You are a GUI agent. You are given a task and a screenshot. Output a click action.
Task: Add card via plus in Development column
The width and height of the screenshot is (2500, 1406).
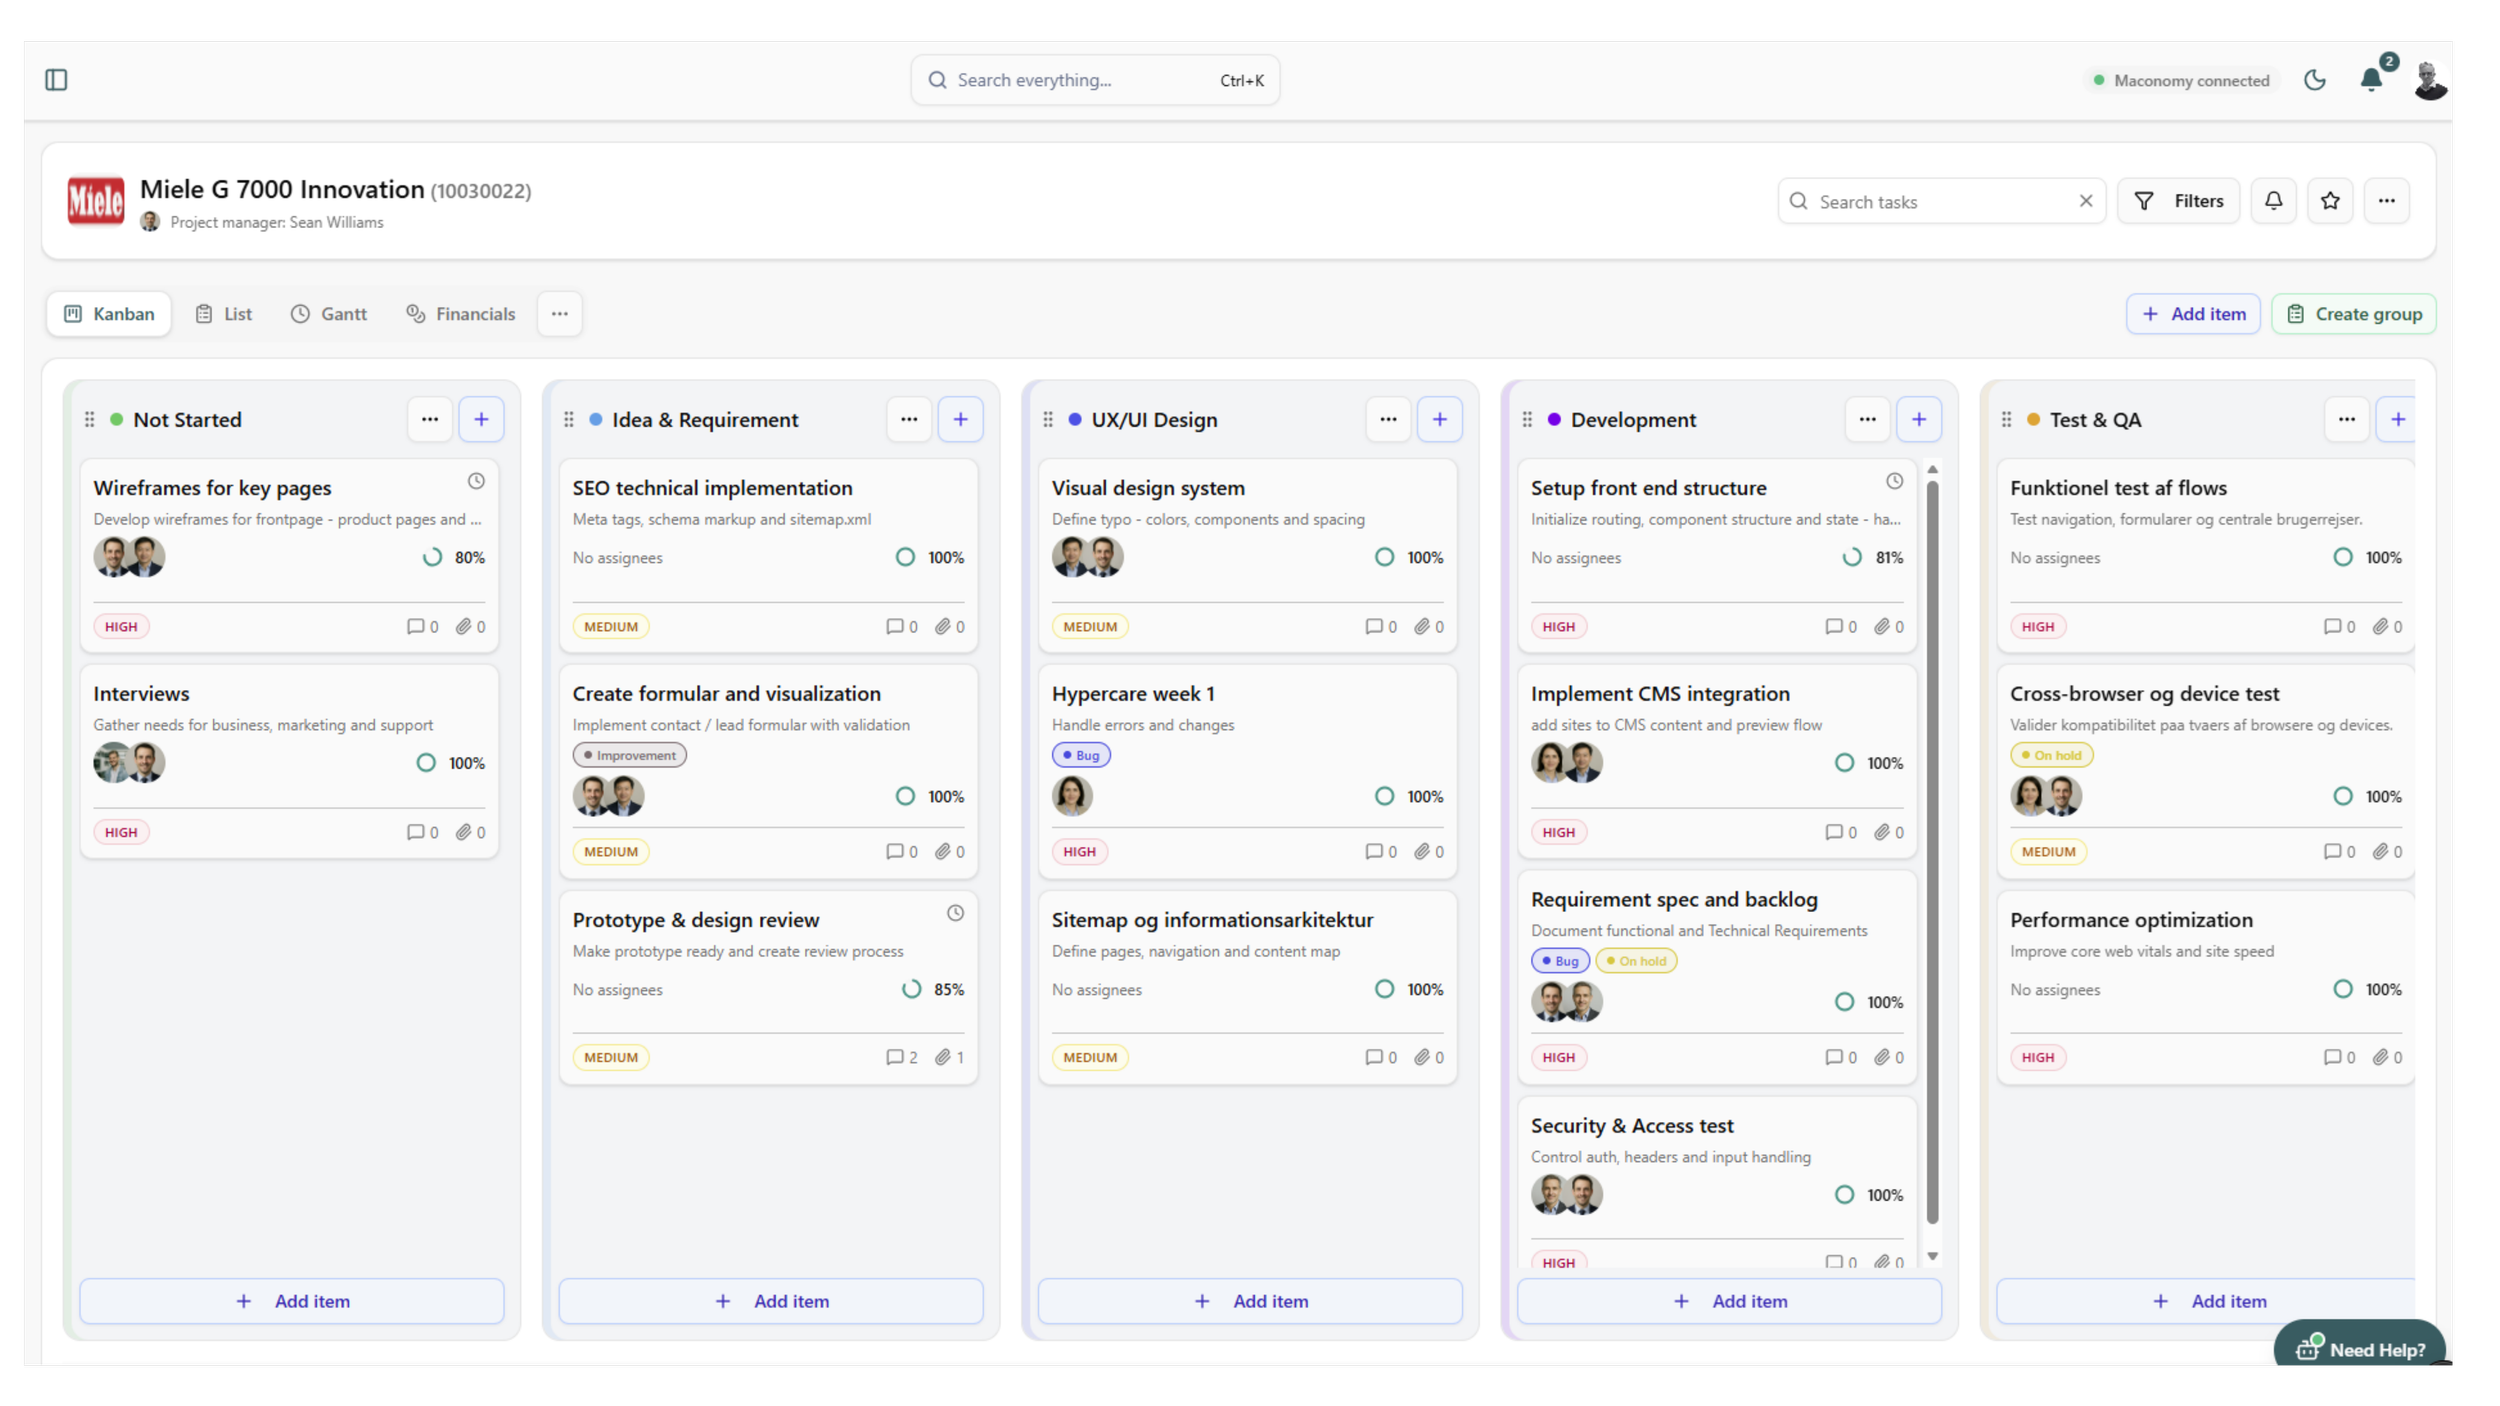[x=1918, y=420]
